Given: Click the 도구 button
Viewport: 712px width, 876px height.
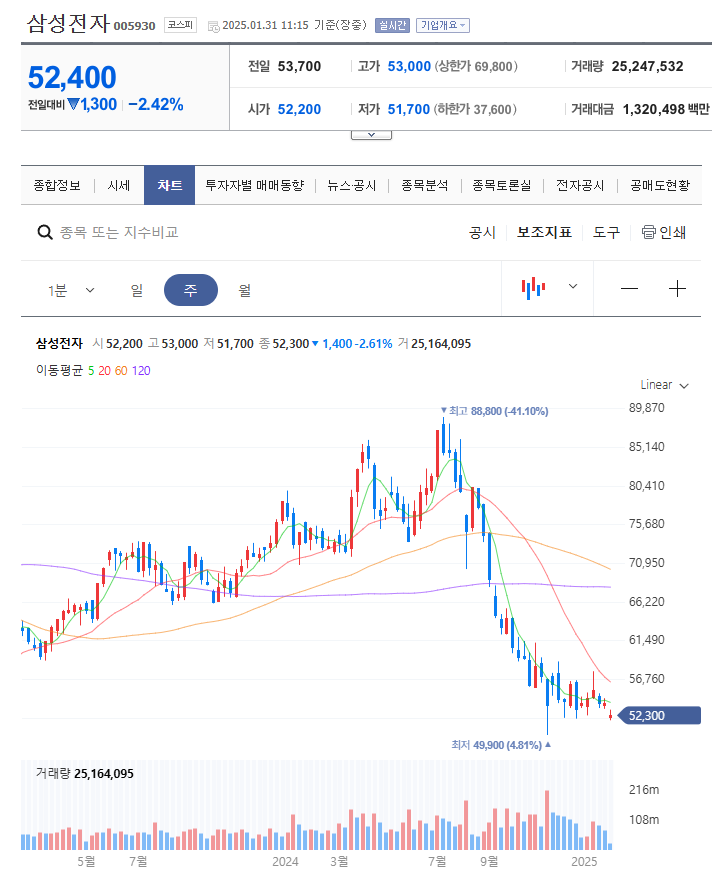Looking at the screenshot, I should pos(606,232).
